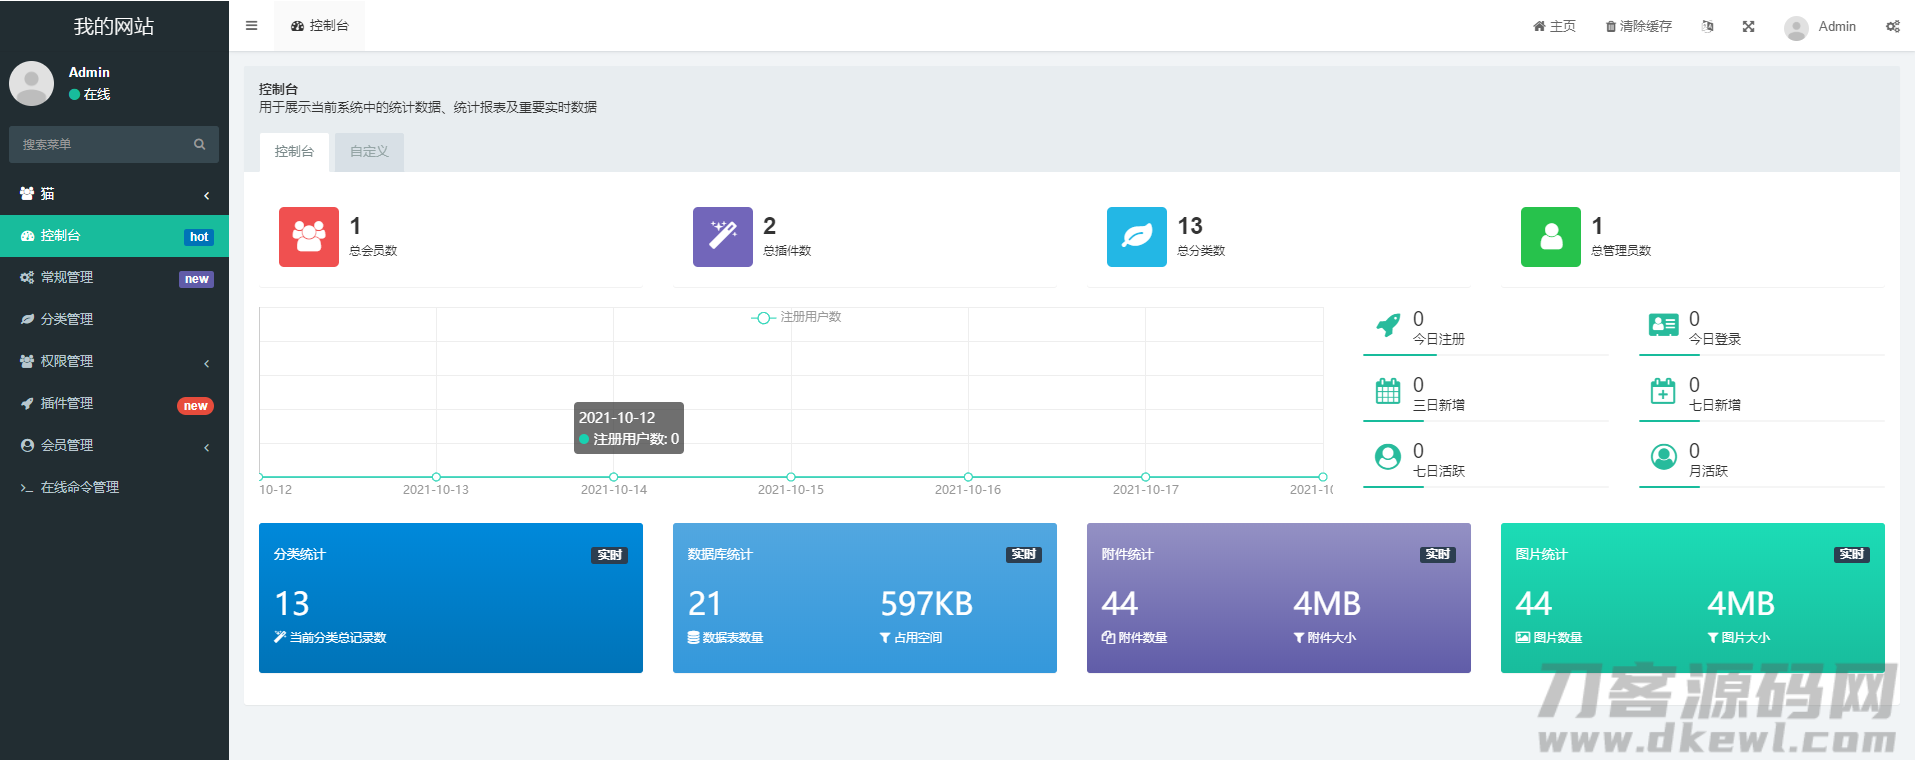The width and height of the screenshot is (1915, 760).
Task: Click the blue leaf categories icon
Action: [1136, 237]
